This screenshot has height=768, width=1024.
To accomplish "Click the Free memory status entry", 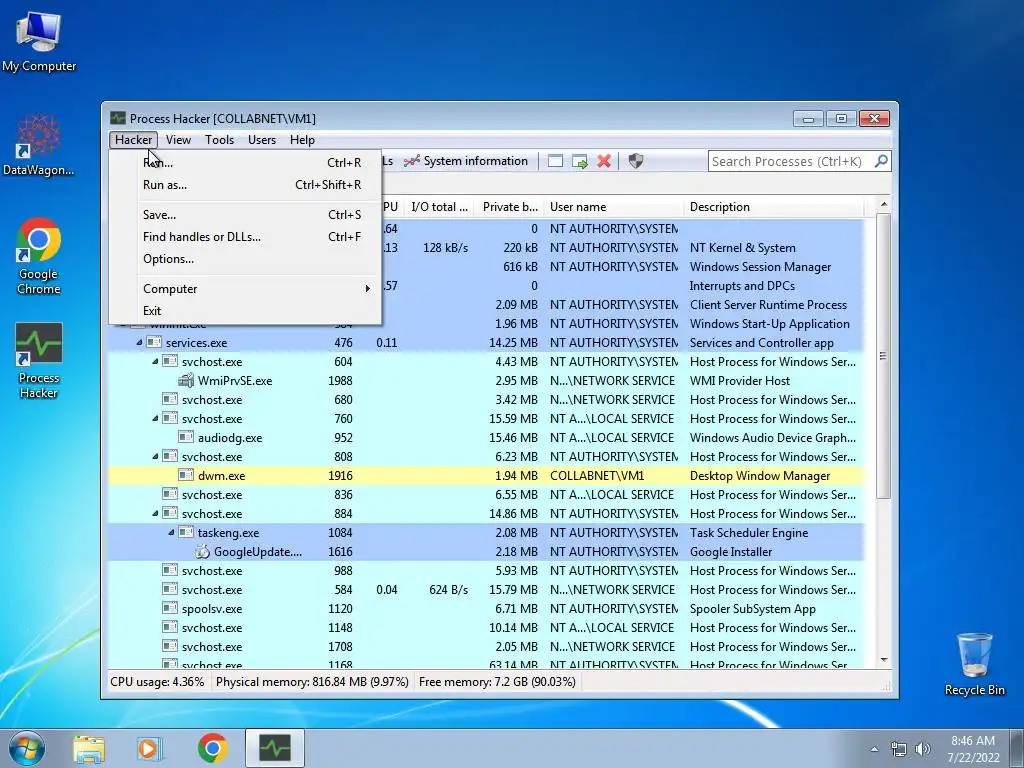I will click(497, 682).
